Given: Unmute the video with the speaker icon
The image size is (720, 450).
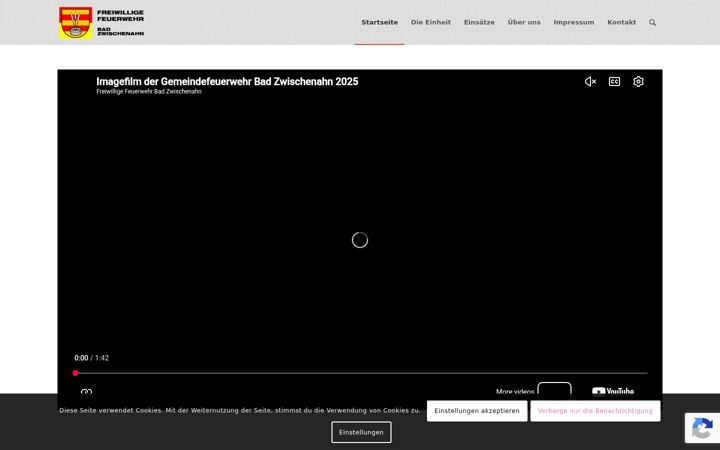Looking at the screenshot, I should pos(590,82).
